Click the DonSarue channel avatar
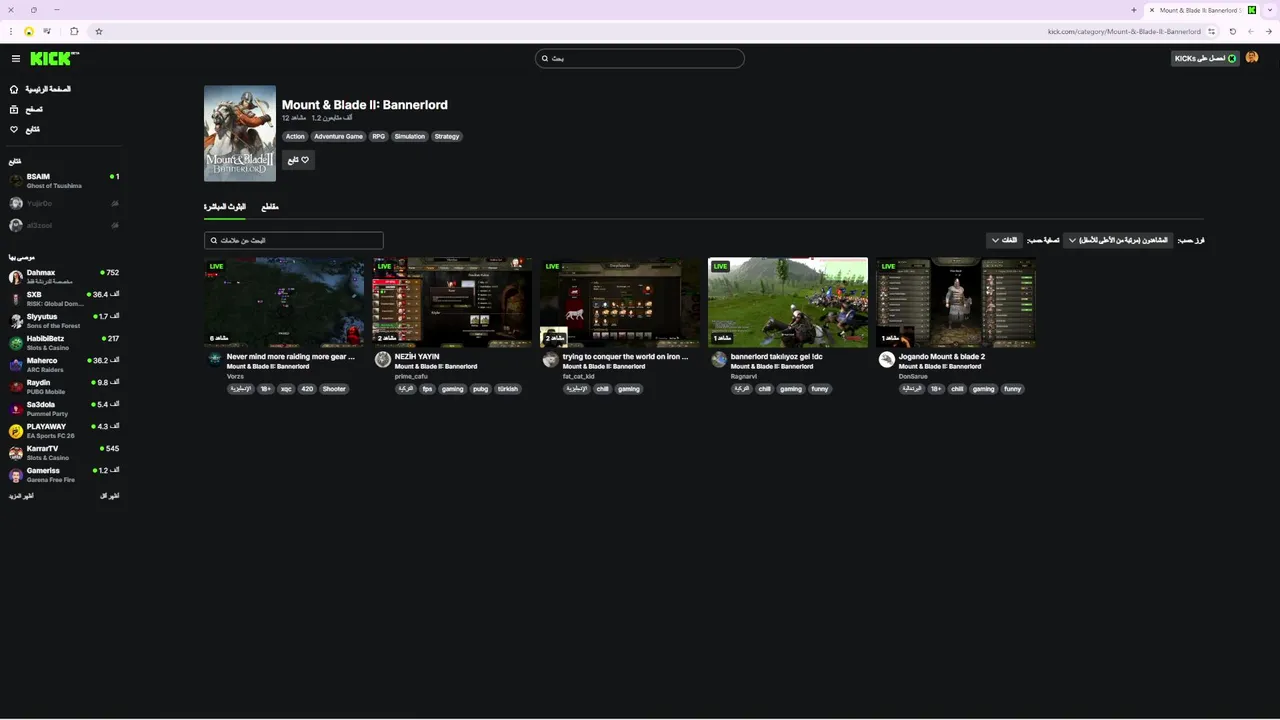The height and width of the screenshot is (720, 1280). [887, 359]
